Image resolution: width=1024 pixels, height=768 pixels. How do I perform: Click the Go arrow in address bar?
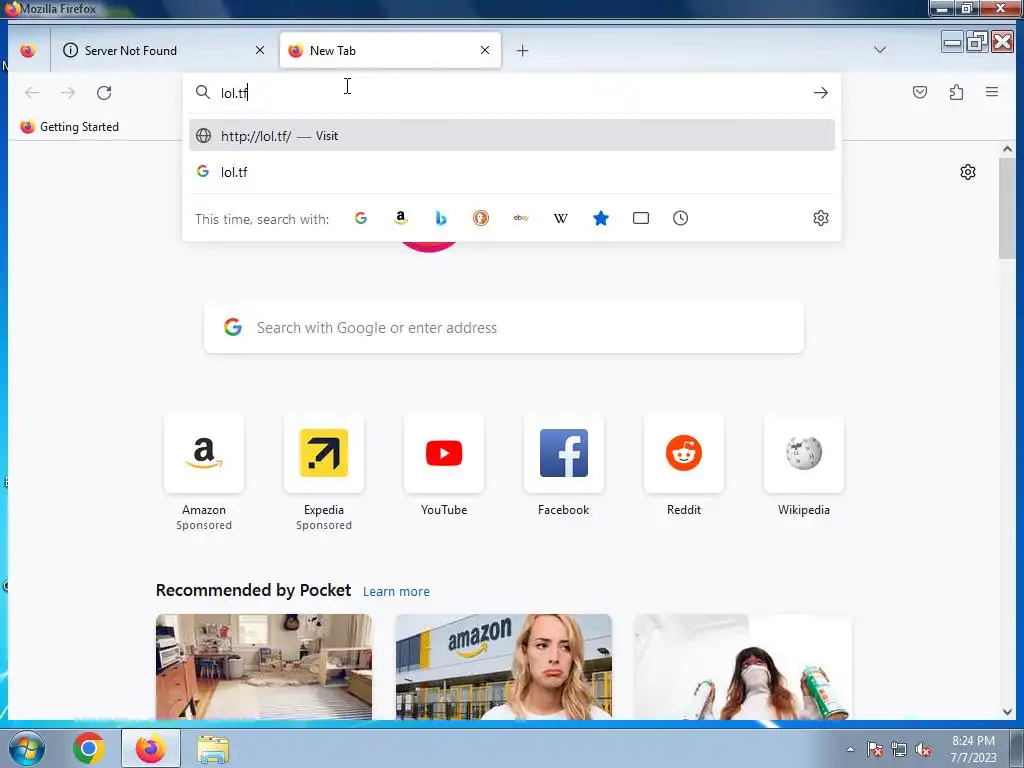pos(821,93)
